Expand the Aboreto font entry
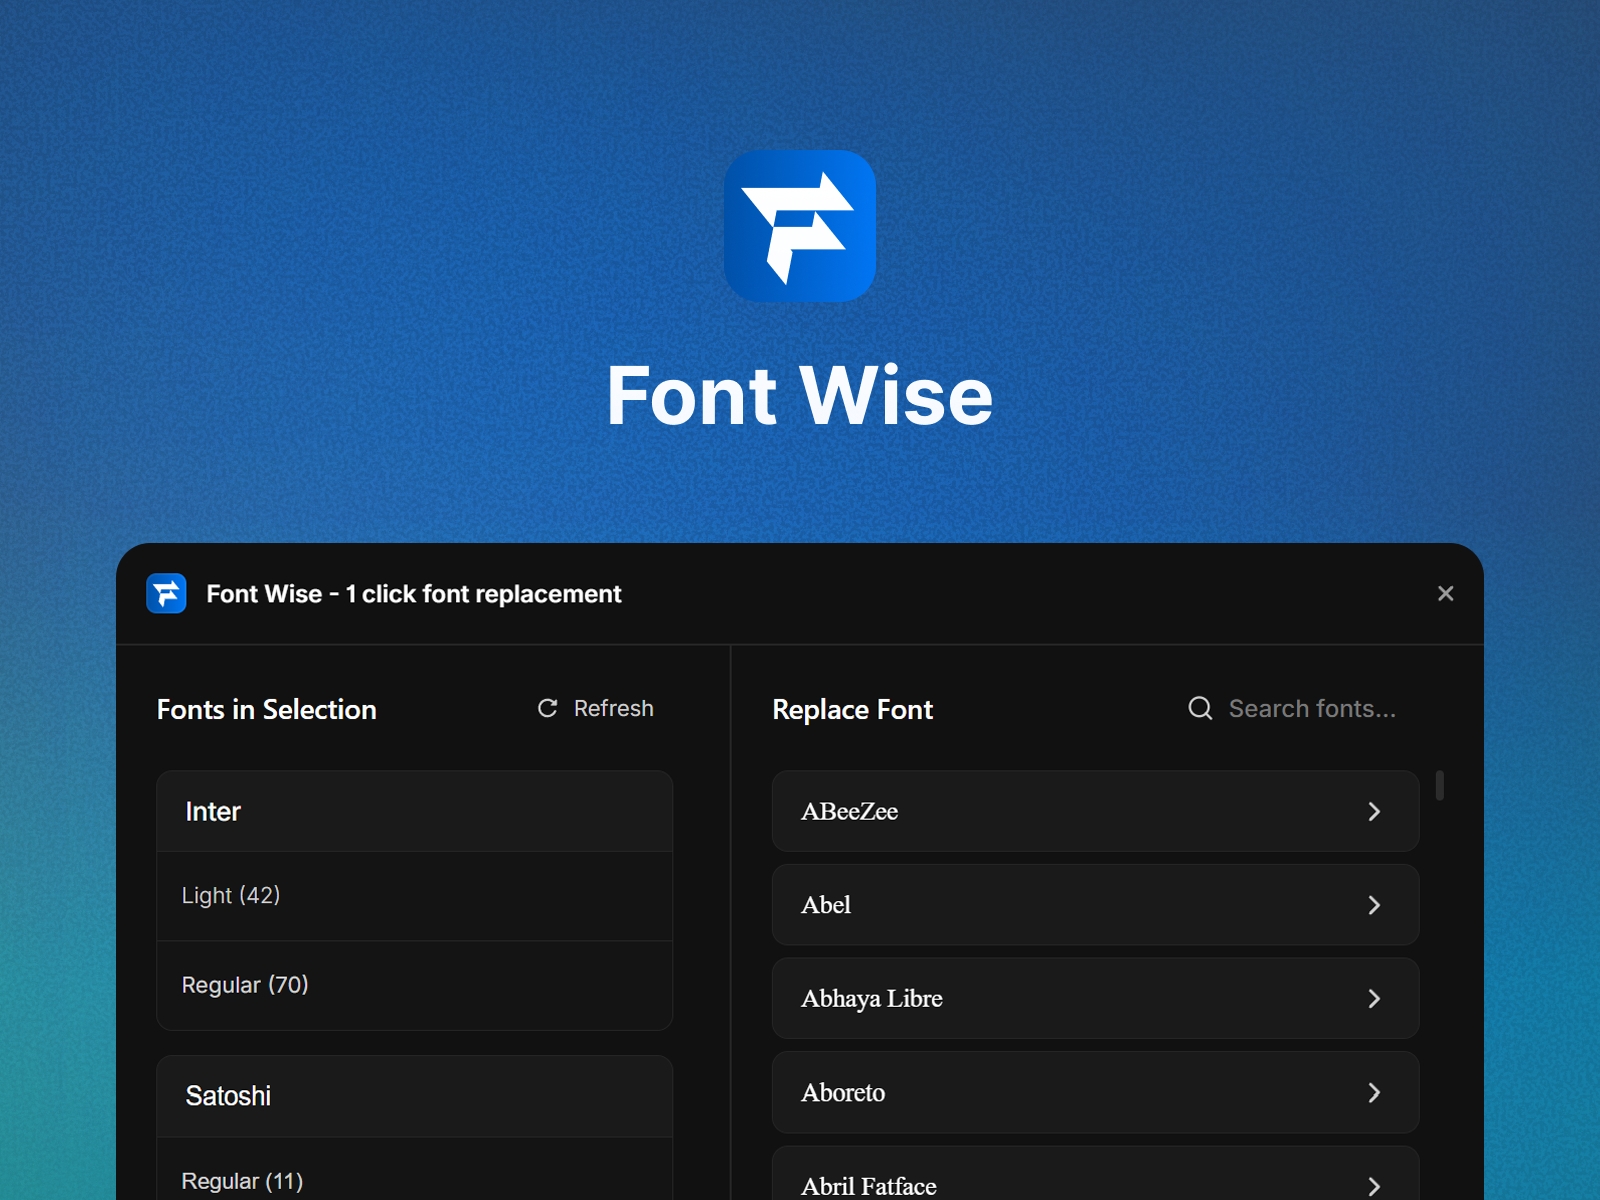1600x1200 pixels. click(x=1095, y=1093)
